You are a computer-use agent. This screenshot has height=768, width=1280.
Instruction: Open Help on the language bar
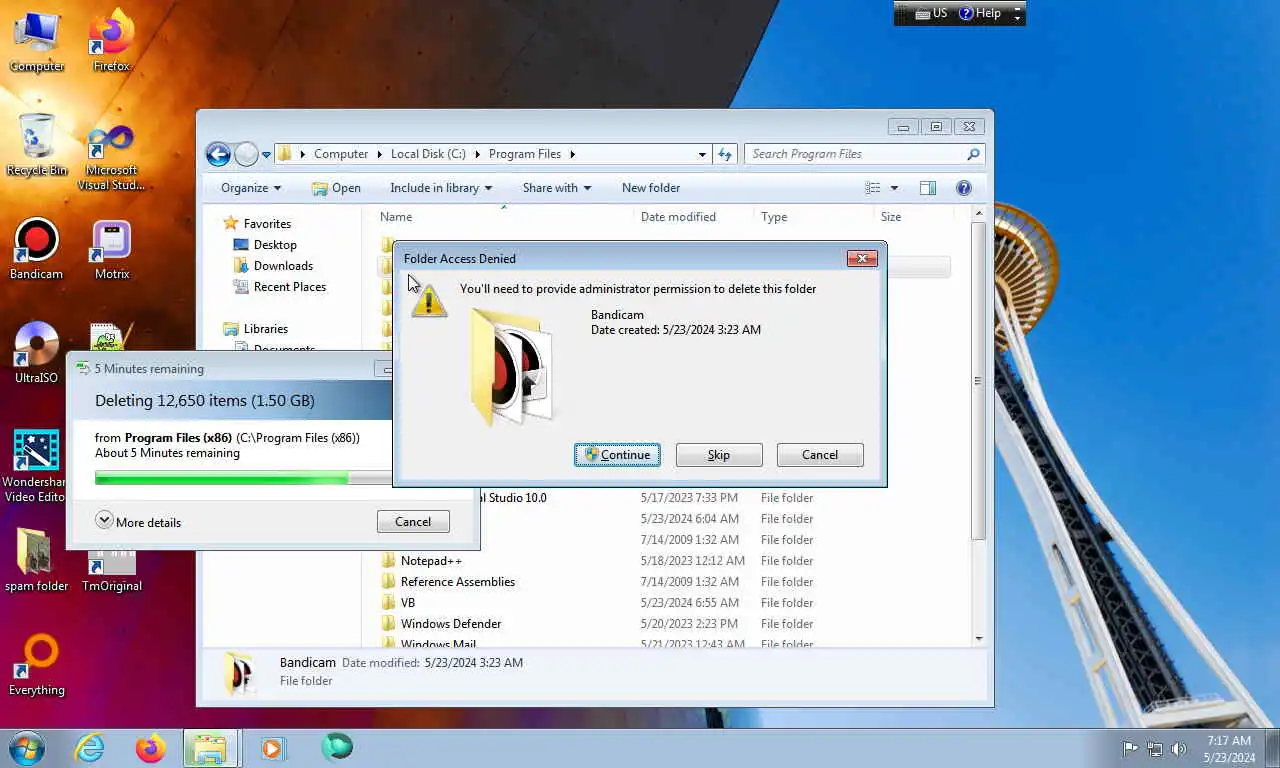point(979,13)
